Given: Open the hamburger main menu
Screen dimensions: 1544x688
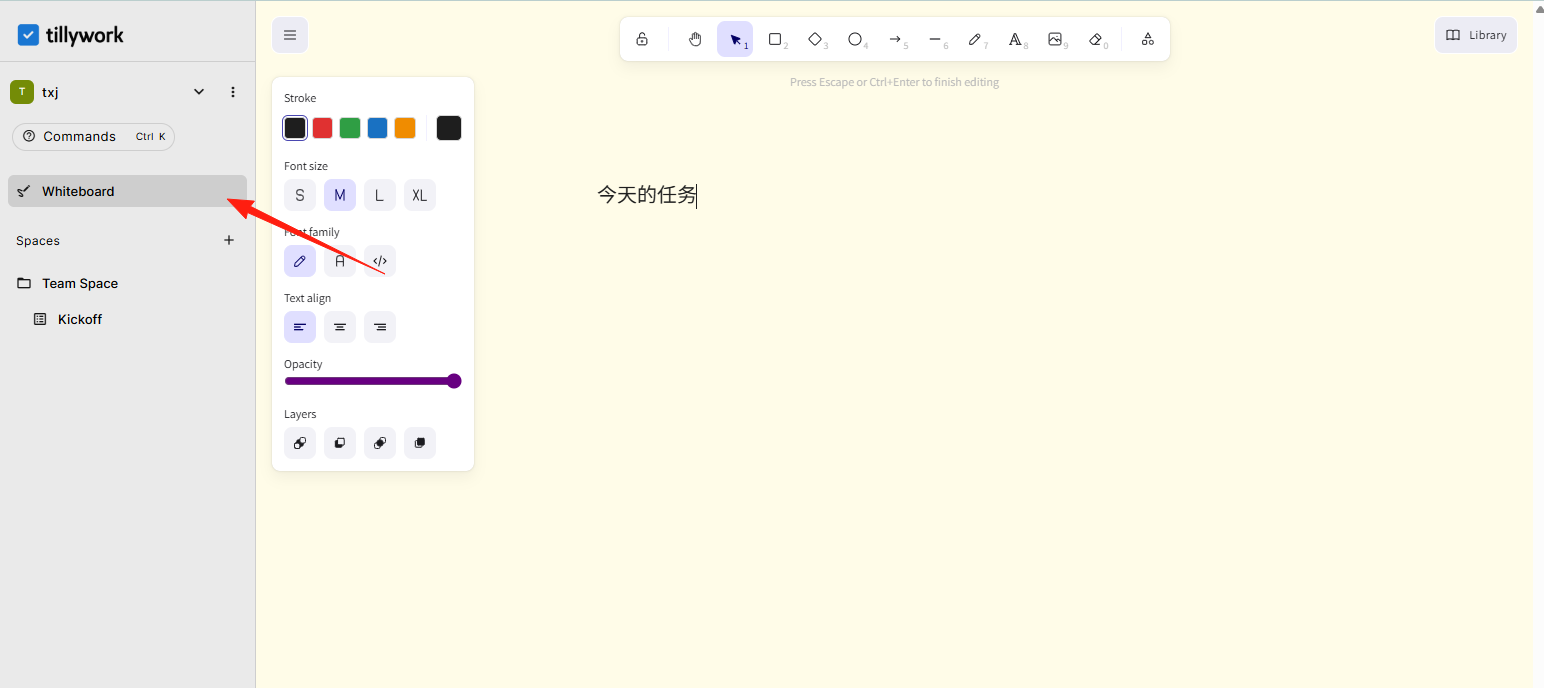Looking at the screenshot, I should click(x=290, y=35).
